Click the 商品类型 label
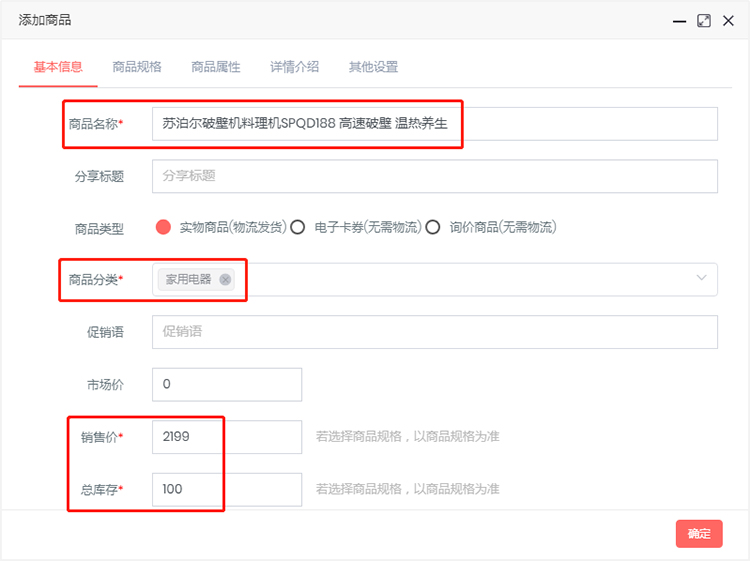 point(99,229)
